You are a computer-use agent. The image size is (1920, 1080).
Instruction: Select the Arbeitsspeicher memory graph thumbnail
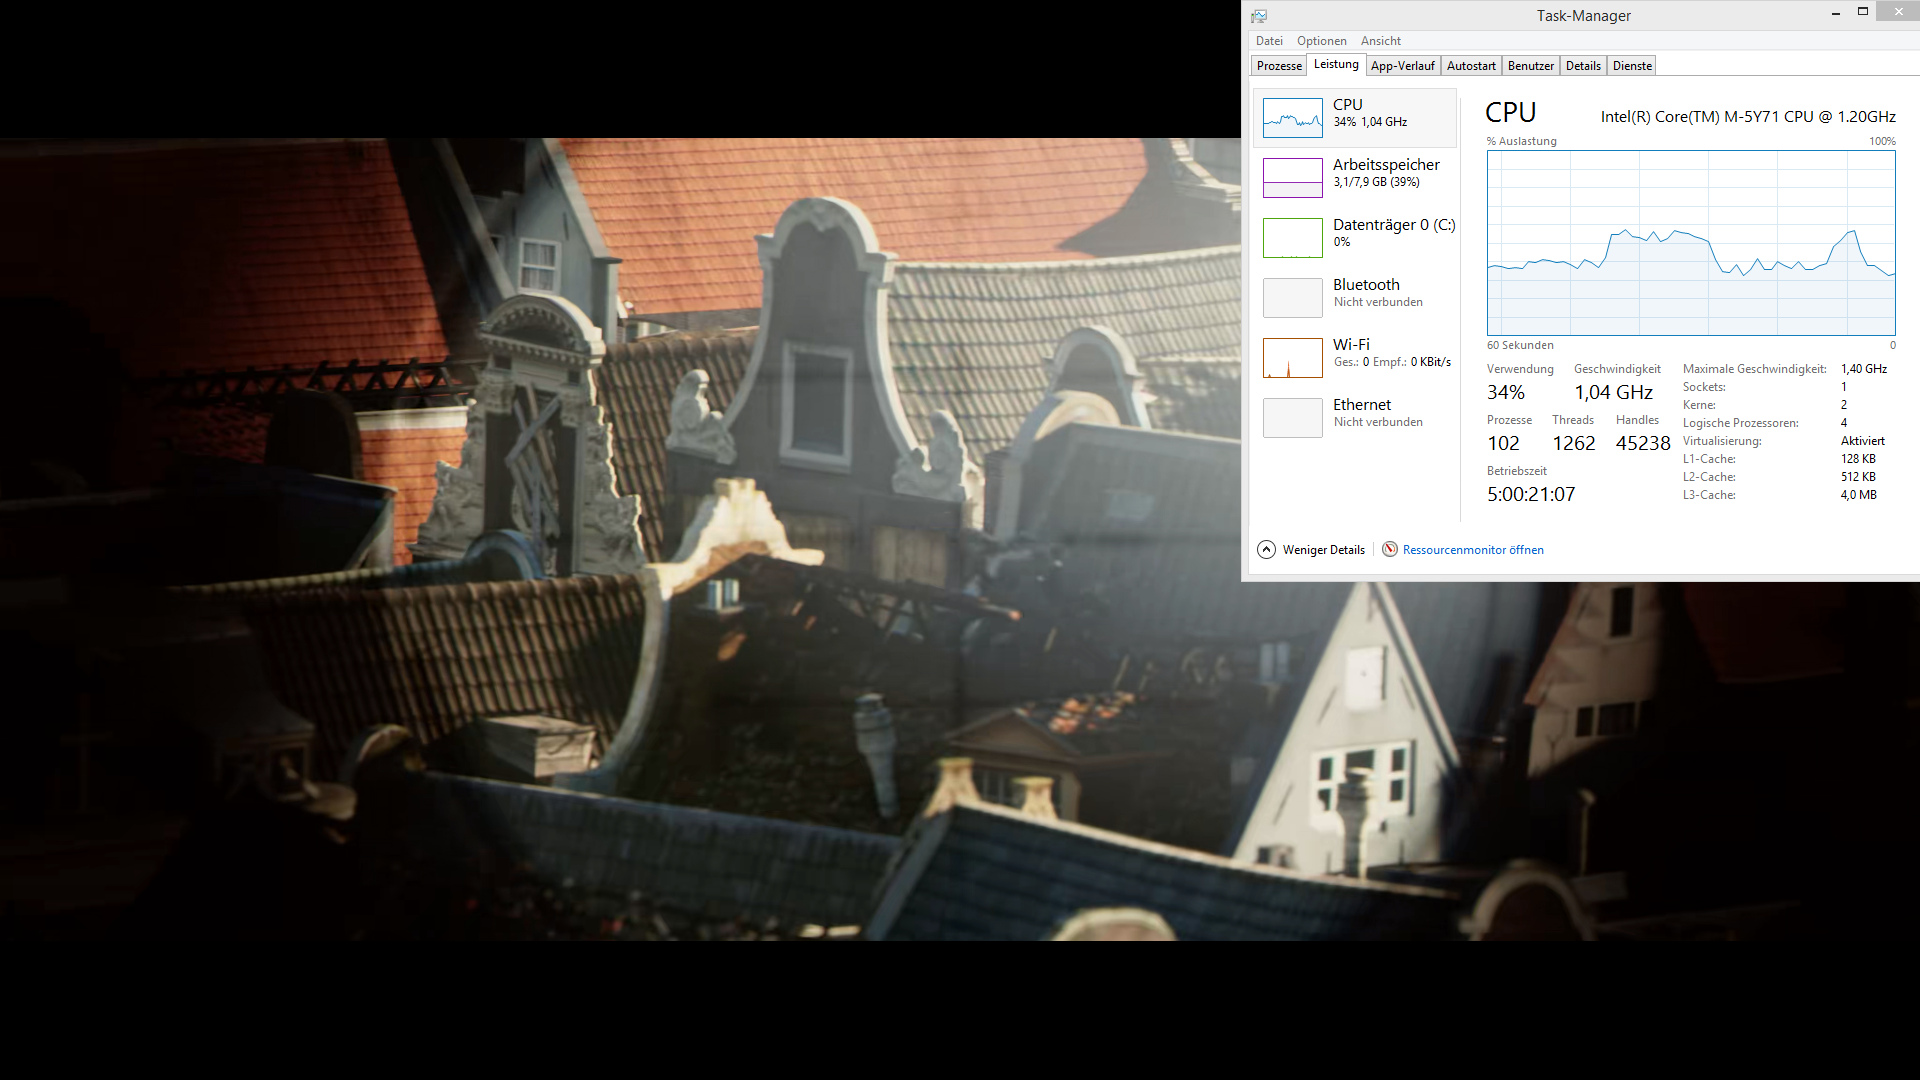tap(1292, 178)
